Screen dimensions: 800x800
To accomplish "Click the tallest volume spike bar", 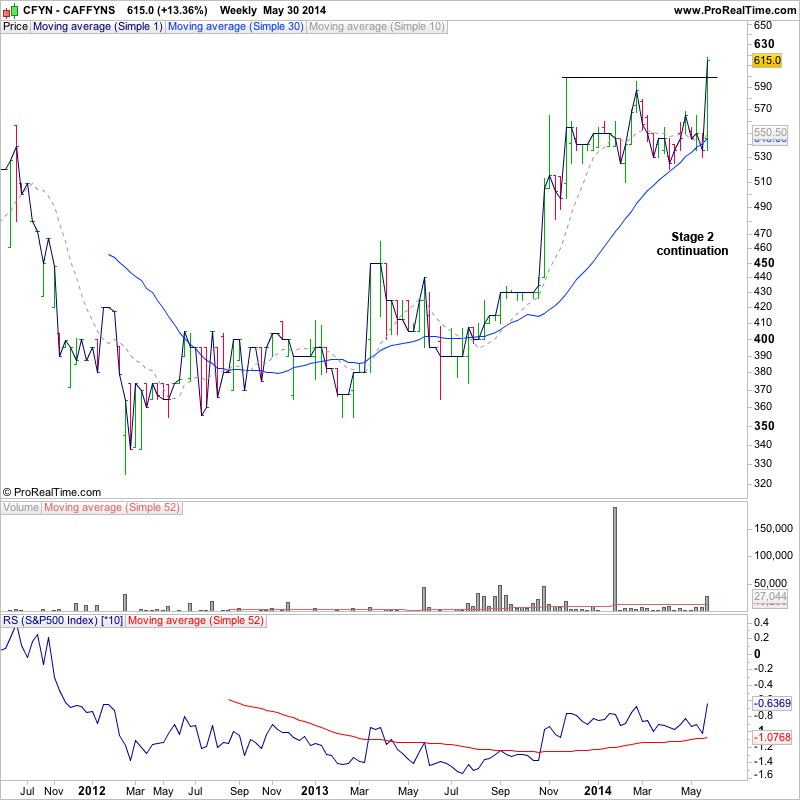I will point(615,558).
